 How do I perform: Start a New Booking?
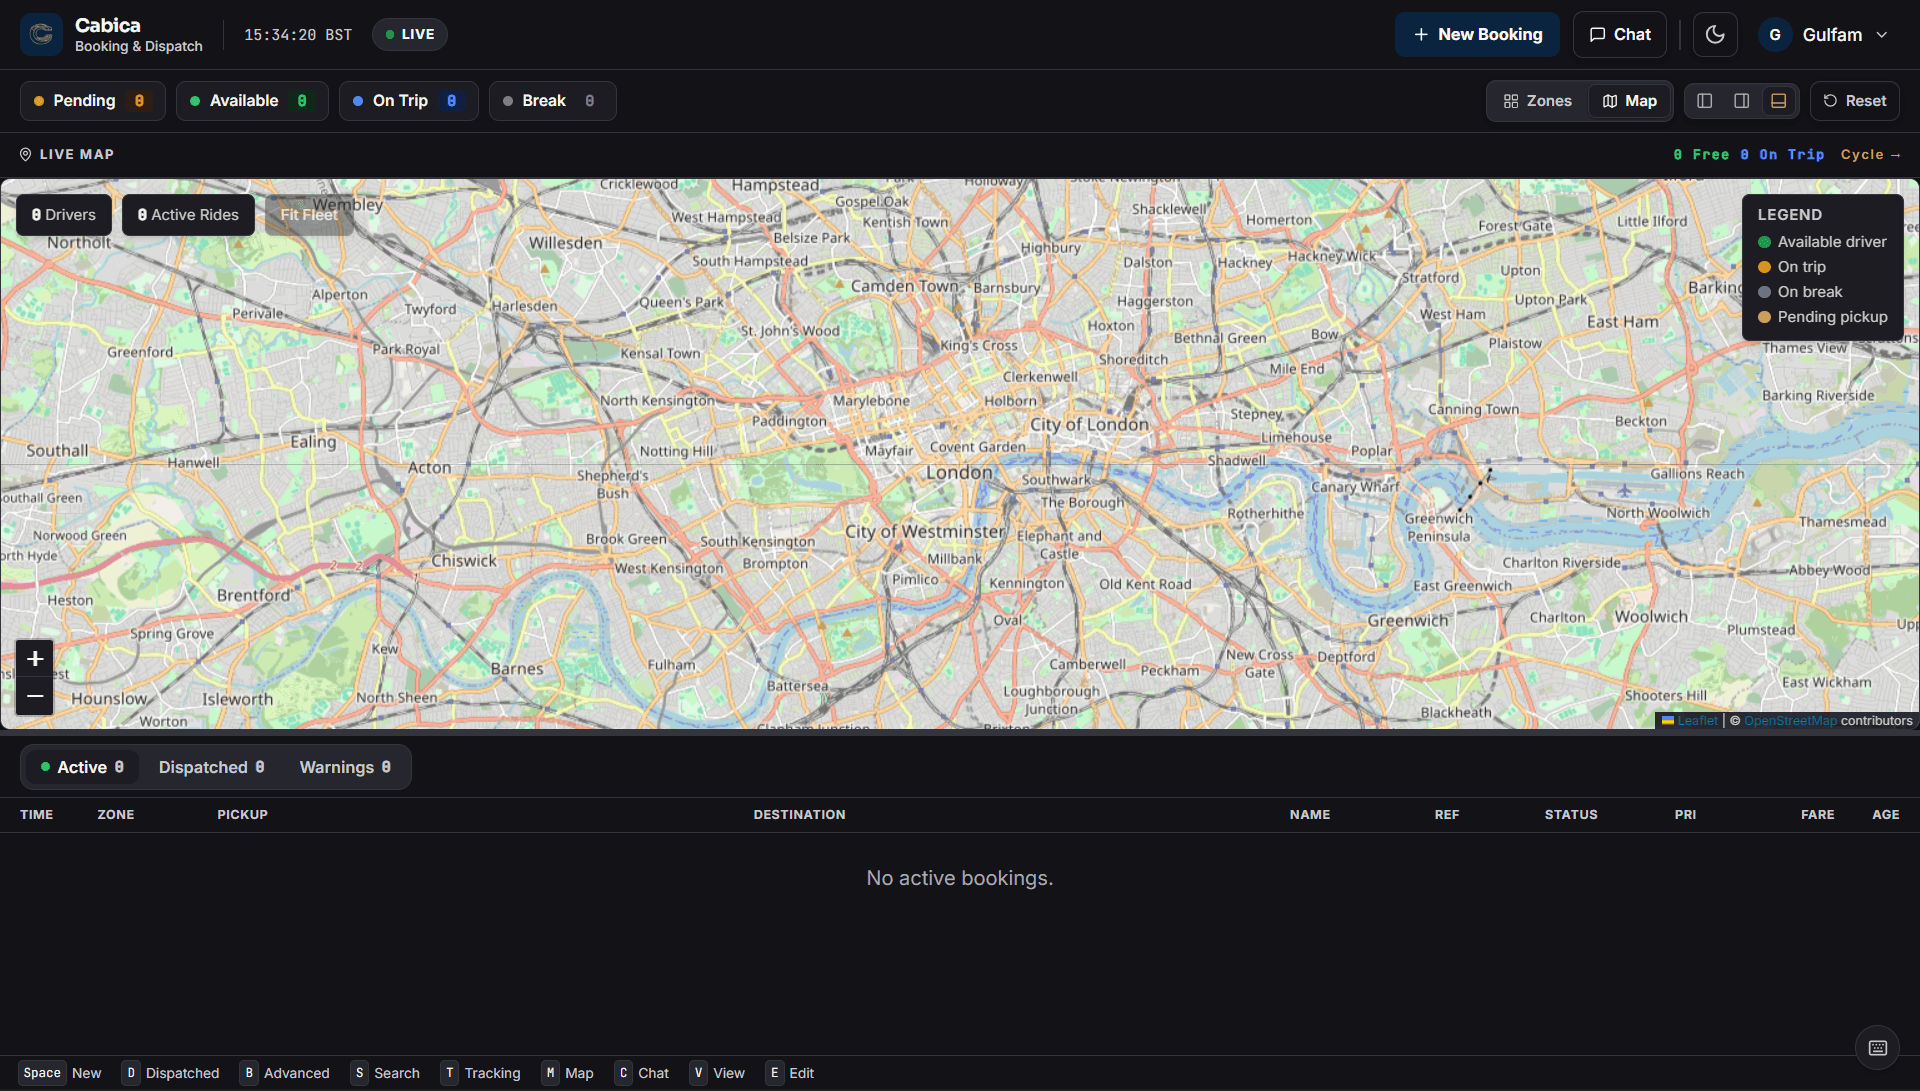coord(1477,35)
